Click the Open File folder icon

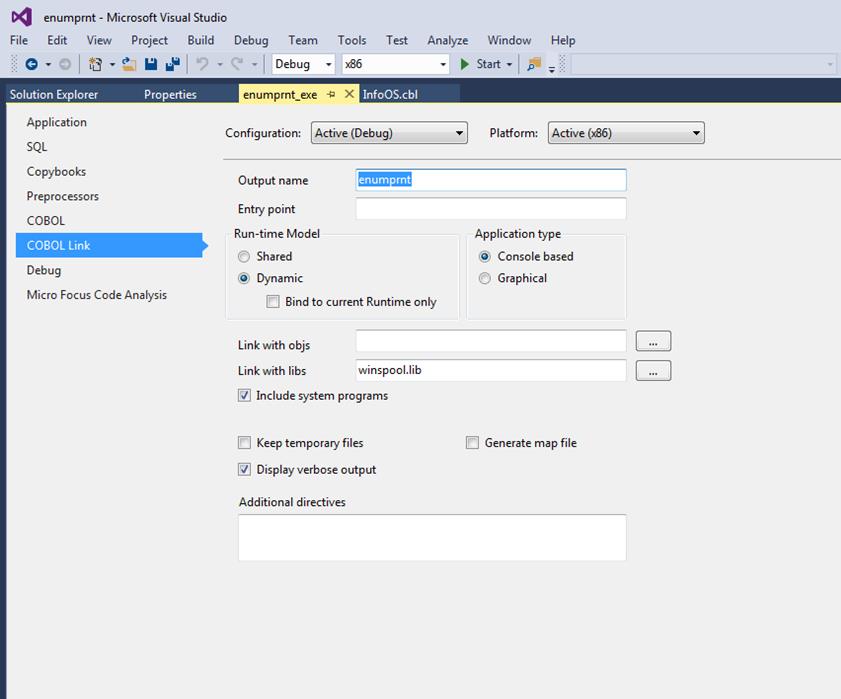[x=129, y=64]
